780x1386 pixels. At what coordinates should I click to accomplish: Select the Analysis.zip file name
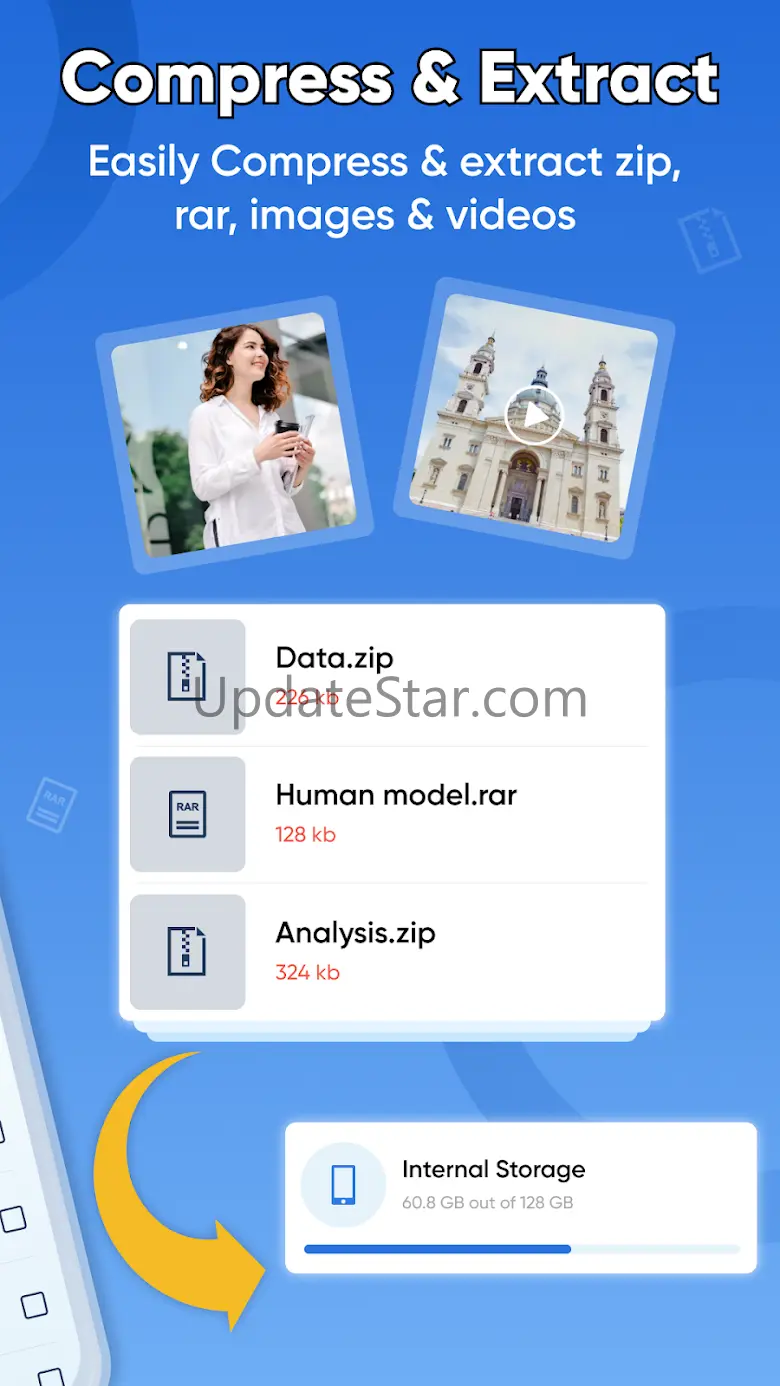click(x=355, y=933)
